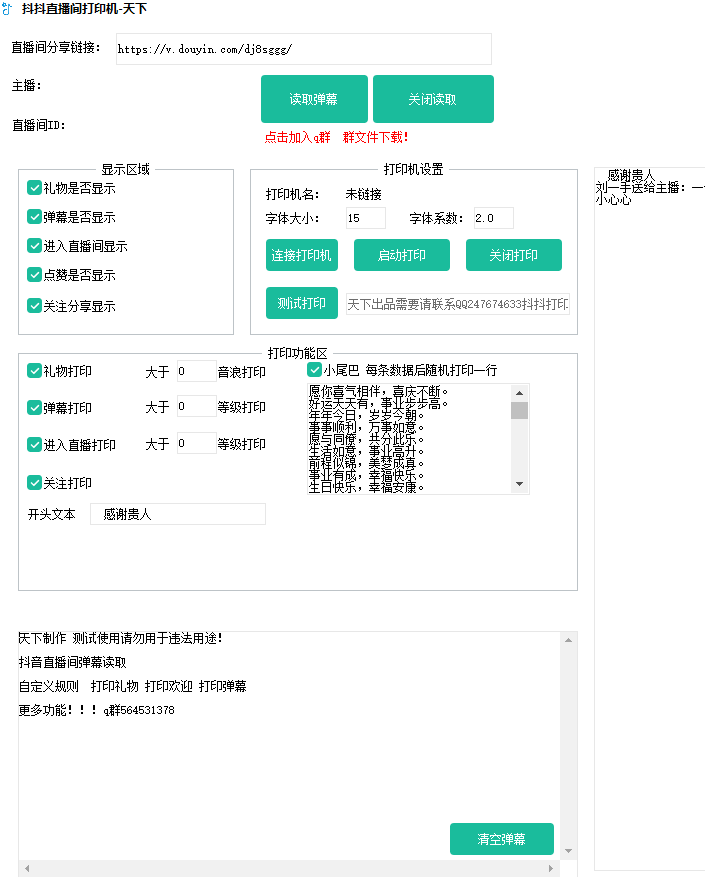
Task: Click up arrow of 小尾巴 list scrollbar
Action: [x=519, y=393]
